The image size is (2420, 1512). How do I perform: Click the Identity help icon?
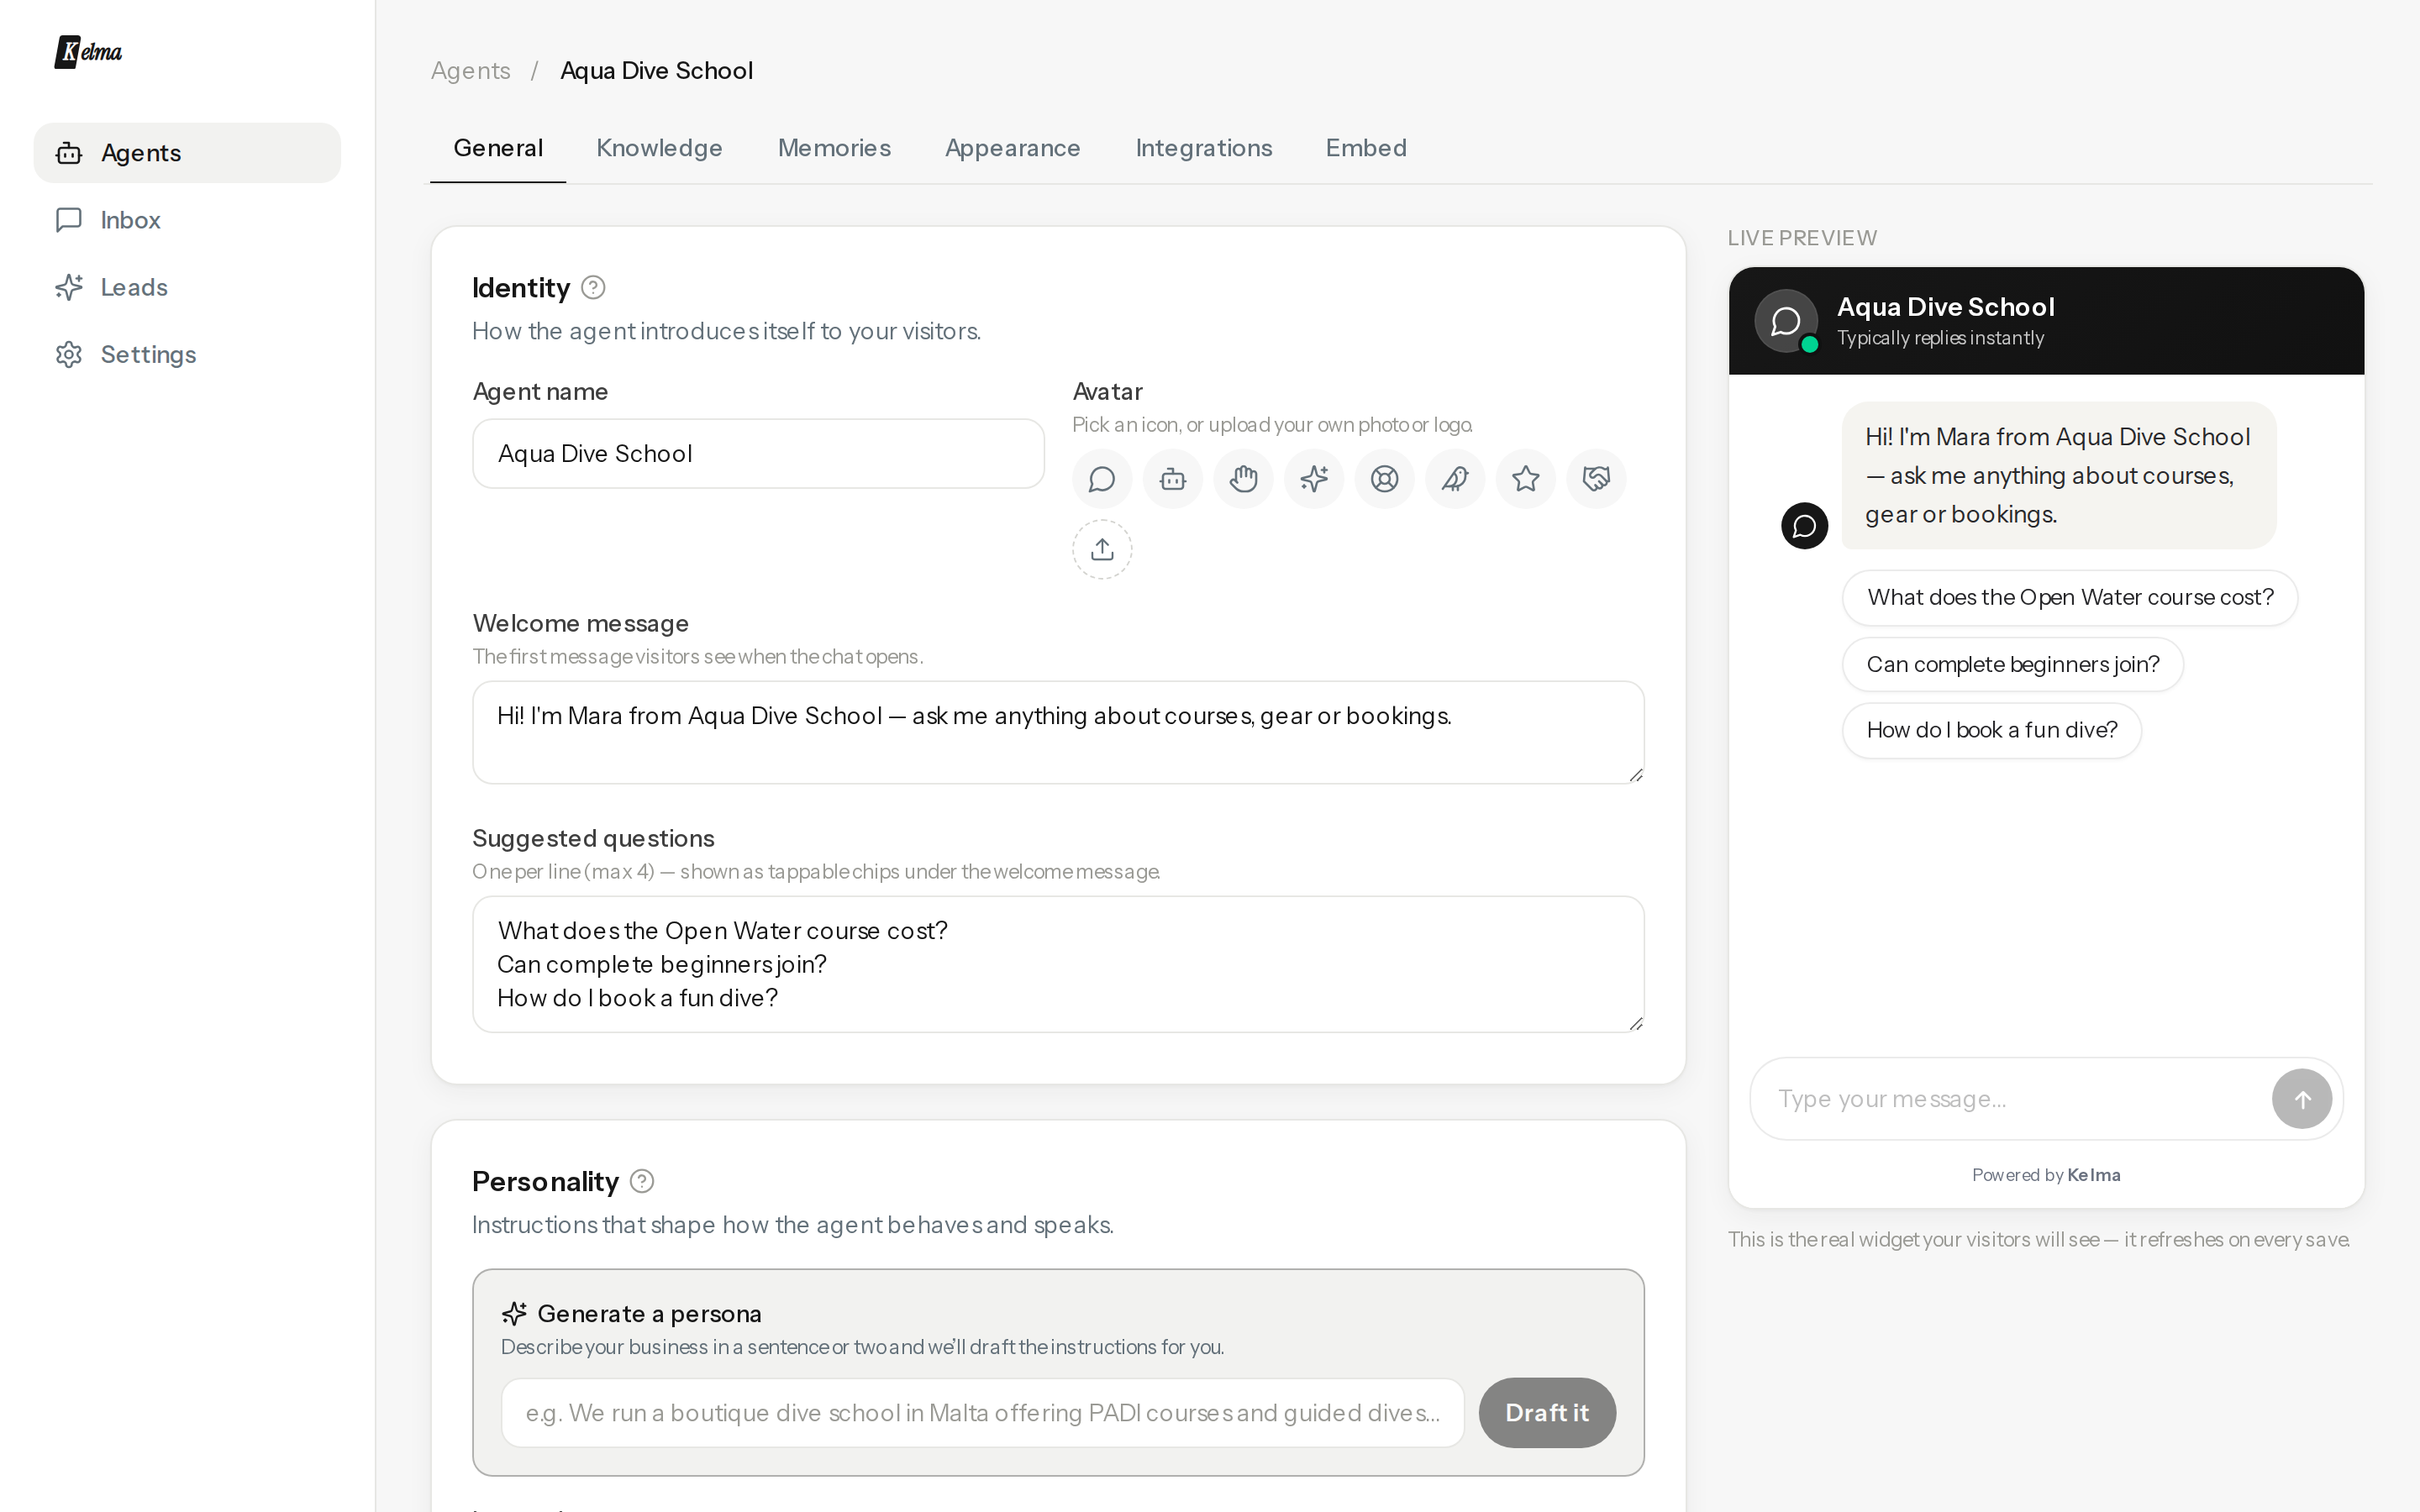593,288
